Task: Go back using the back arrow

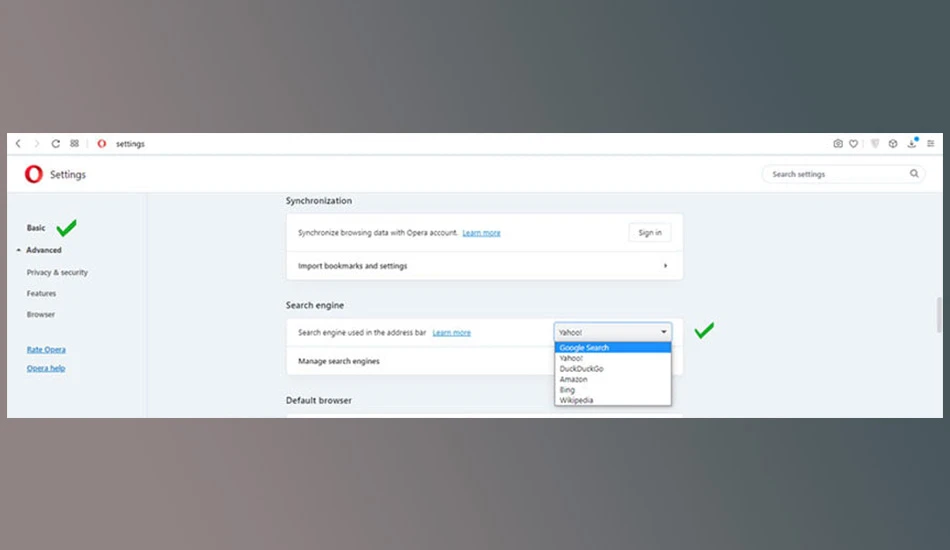Action: [18, 144]
